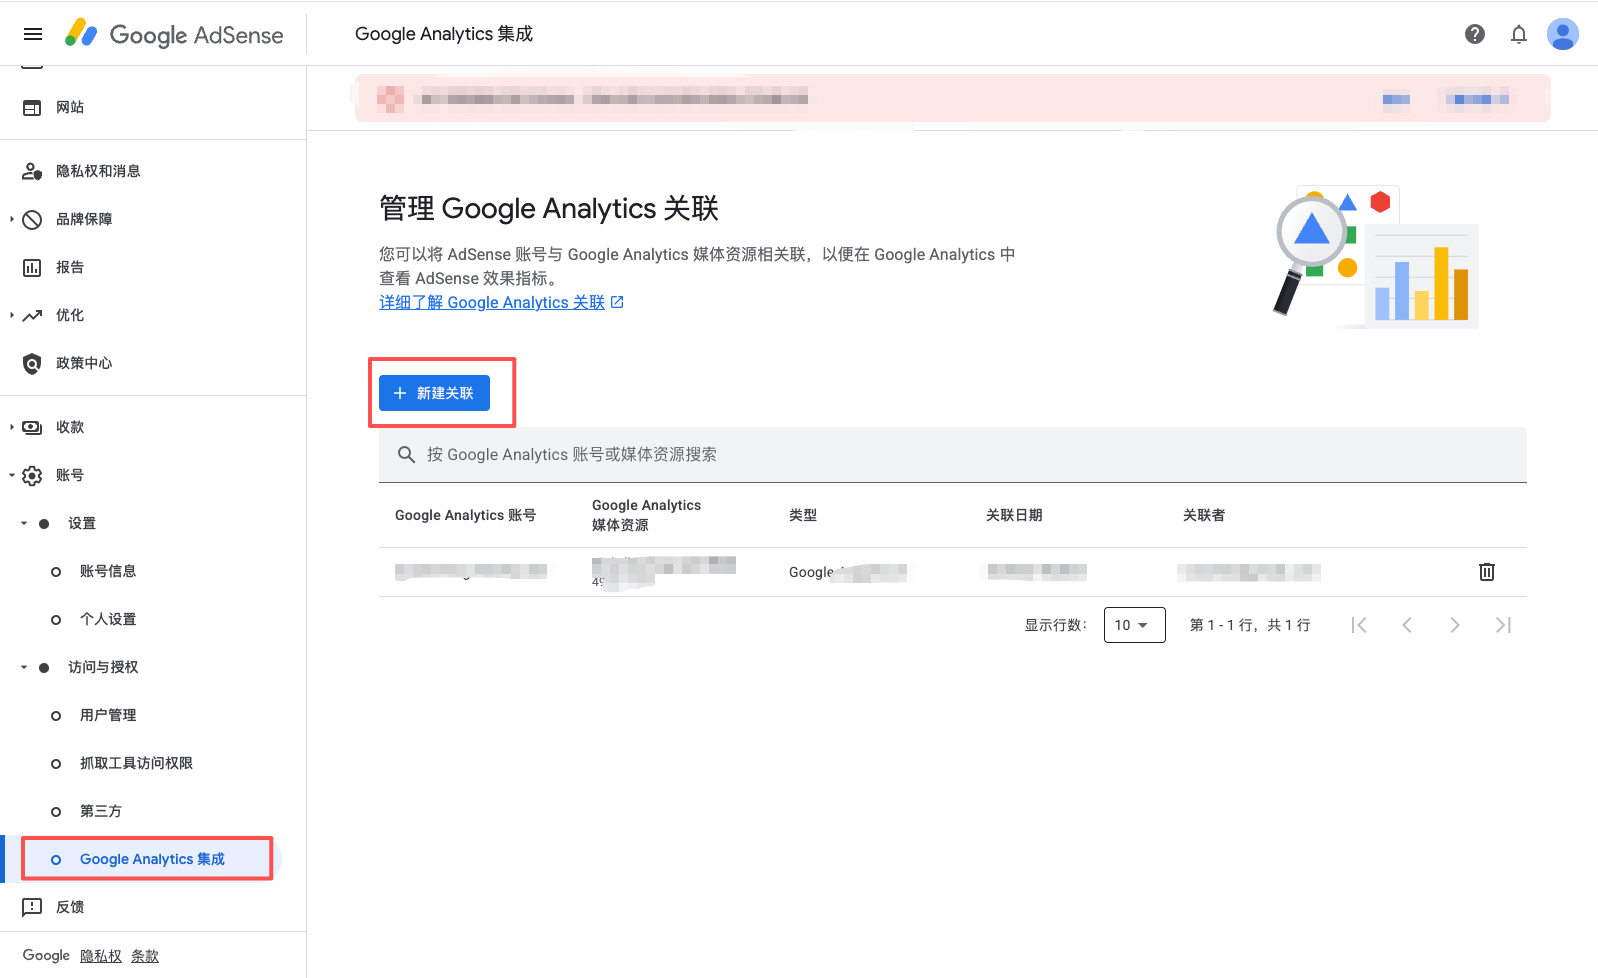The width and height of the screenshot is (1598, 978).
Task: Click the 关联者 column header
Action: (1204, 515)
